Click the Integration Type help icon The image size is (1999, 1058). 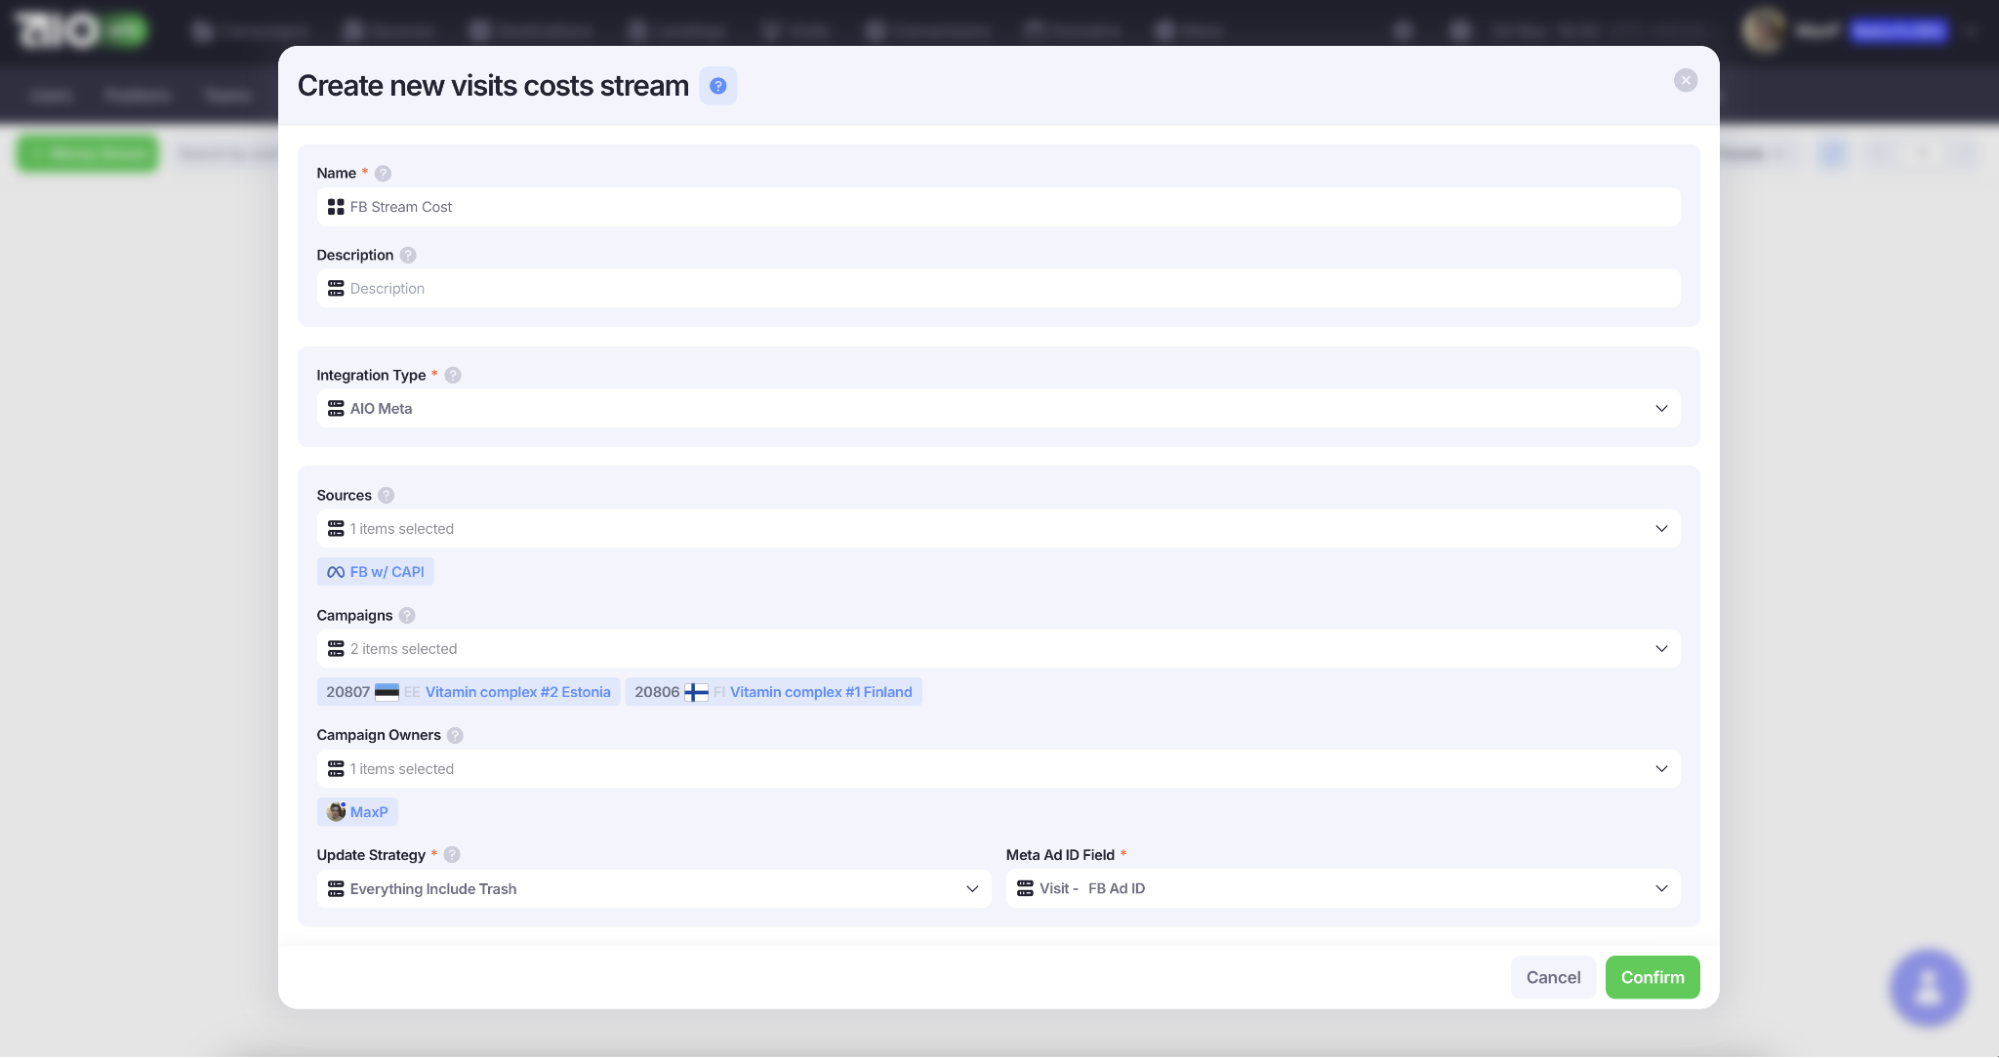(x=453, y=375)
